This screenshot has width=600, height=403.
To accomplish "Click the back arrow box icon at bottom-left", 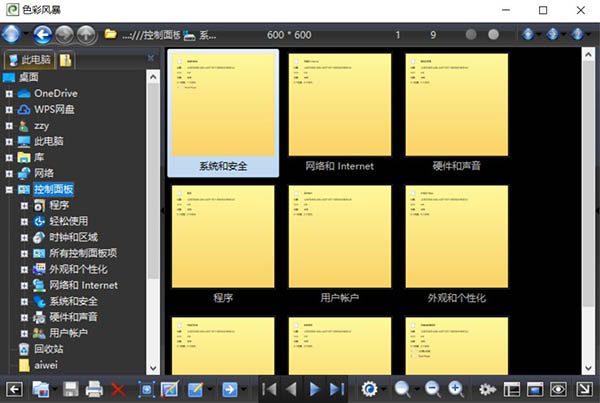I will pyautogui.click(x=15, y=390).
